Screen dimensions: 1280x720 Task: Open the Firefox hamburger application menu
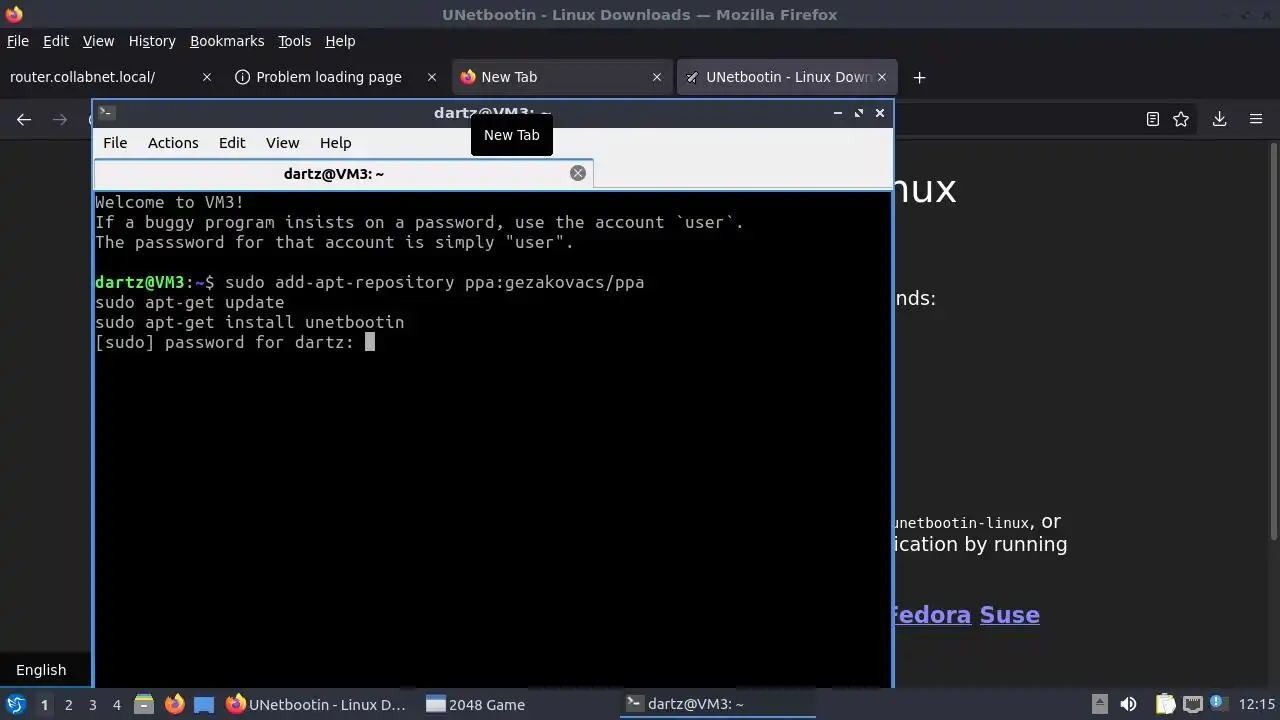(x=1256, y=119)
